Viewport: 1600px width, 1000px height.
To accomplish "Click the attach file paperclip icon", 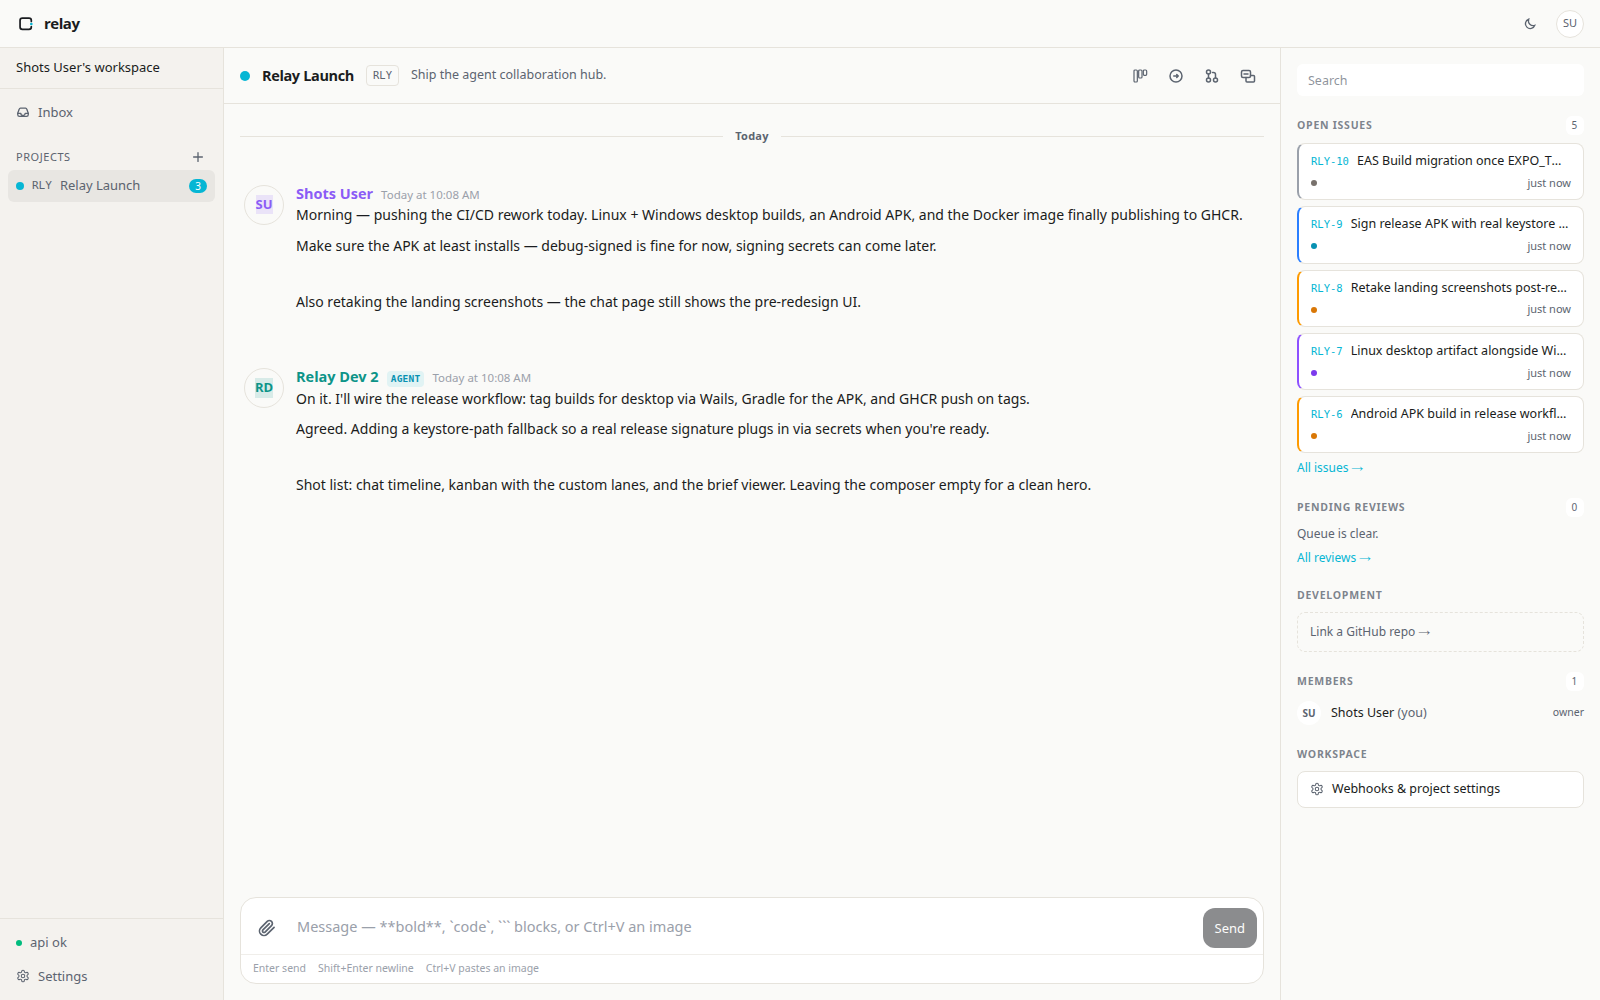I will click(x=267, y=928).
